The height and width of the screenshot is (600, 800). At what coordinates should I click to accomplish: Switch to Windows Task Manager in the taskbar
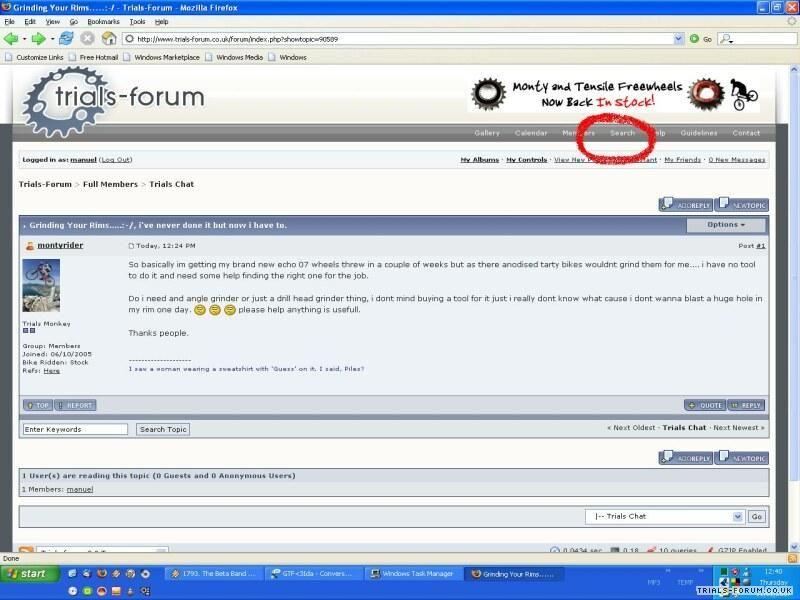pos(413,574)
